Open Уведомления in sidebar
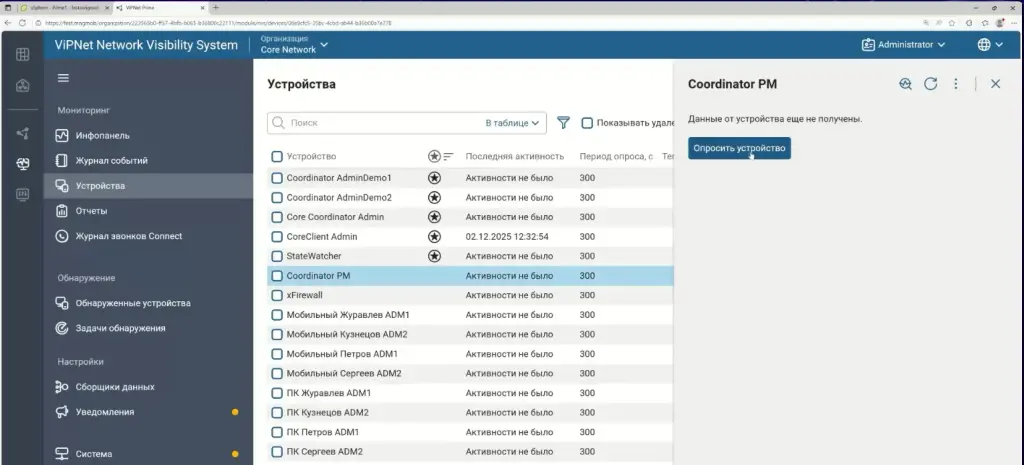This screenshot has width=1024, height=465. [148, 412]
